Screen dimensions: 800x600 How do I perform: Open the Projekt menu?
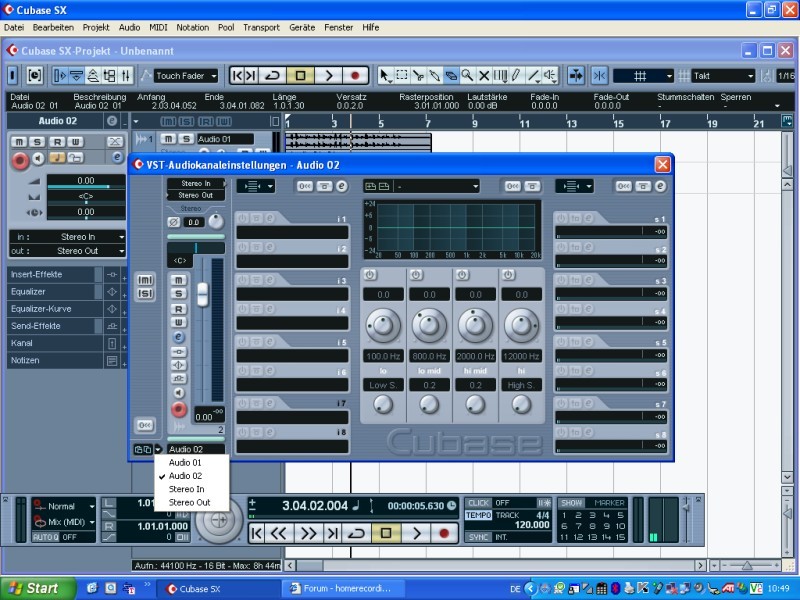(96, 28)
